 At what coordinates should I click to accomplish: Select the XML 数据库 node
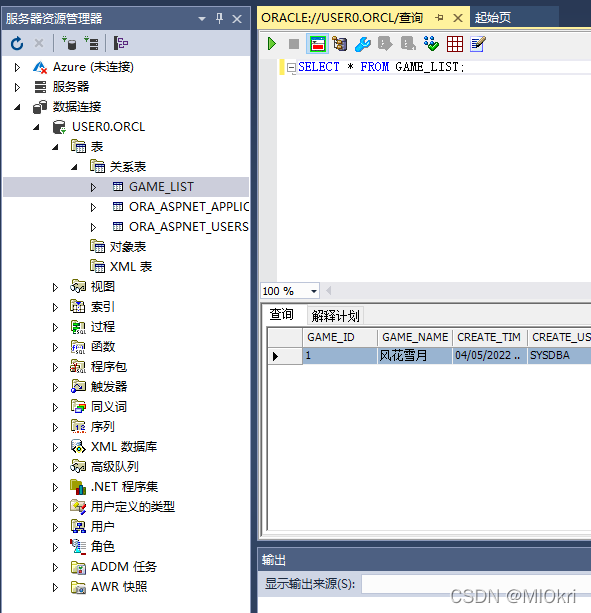[x=124, y=446]
